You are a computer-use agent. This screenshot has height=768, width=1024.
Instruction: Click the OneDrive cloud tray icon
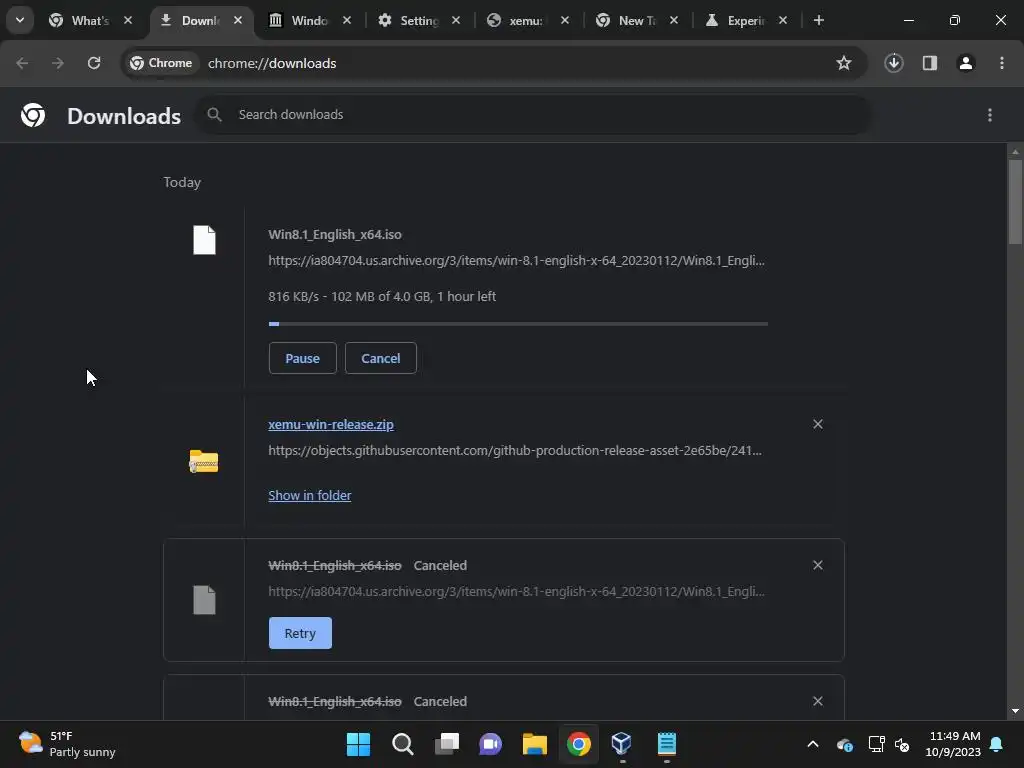point(844,744)
